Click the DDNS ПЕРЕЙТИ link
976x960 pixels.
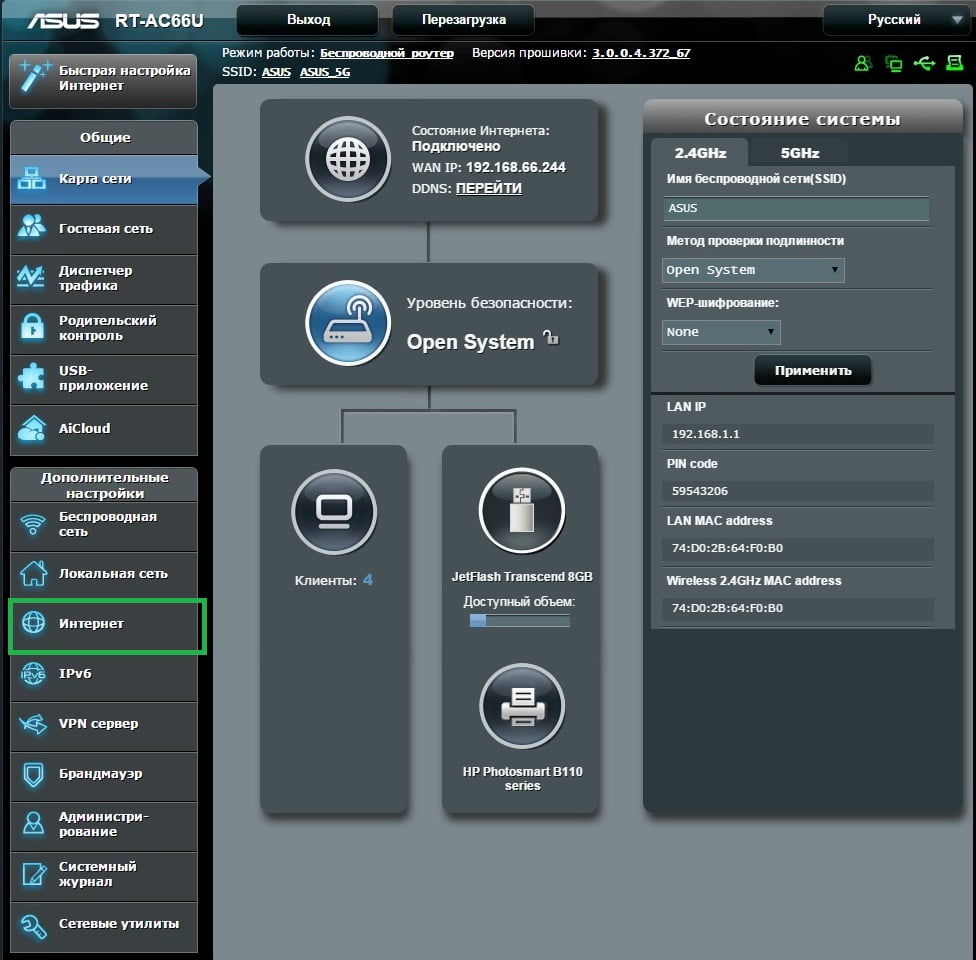(x=489, y=188)
